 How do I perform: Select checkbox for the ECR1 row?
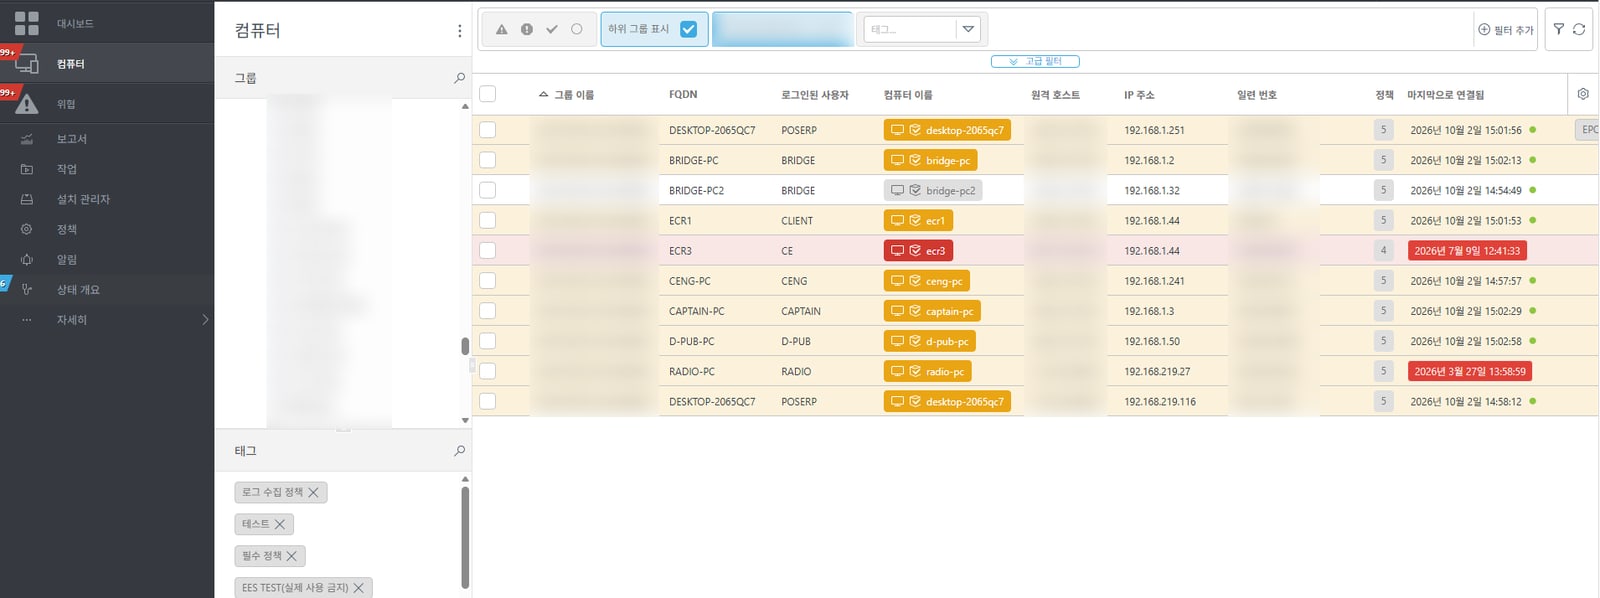(x=488, y=220)
